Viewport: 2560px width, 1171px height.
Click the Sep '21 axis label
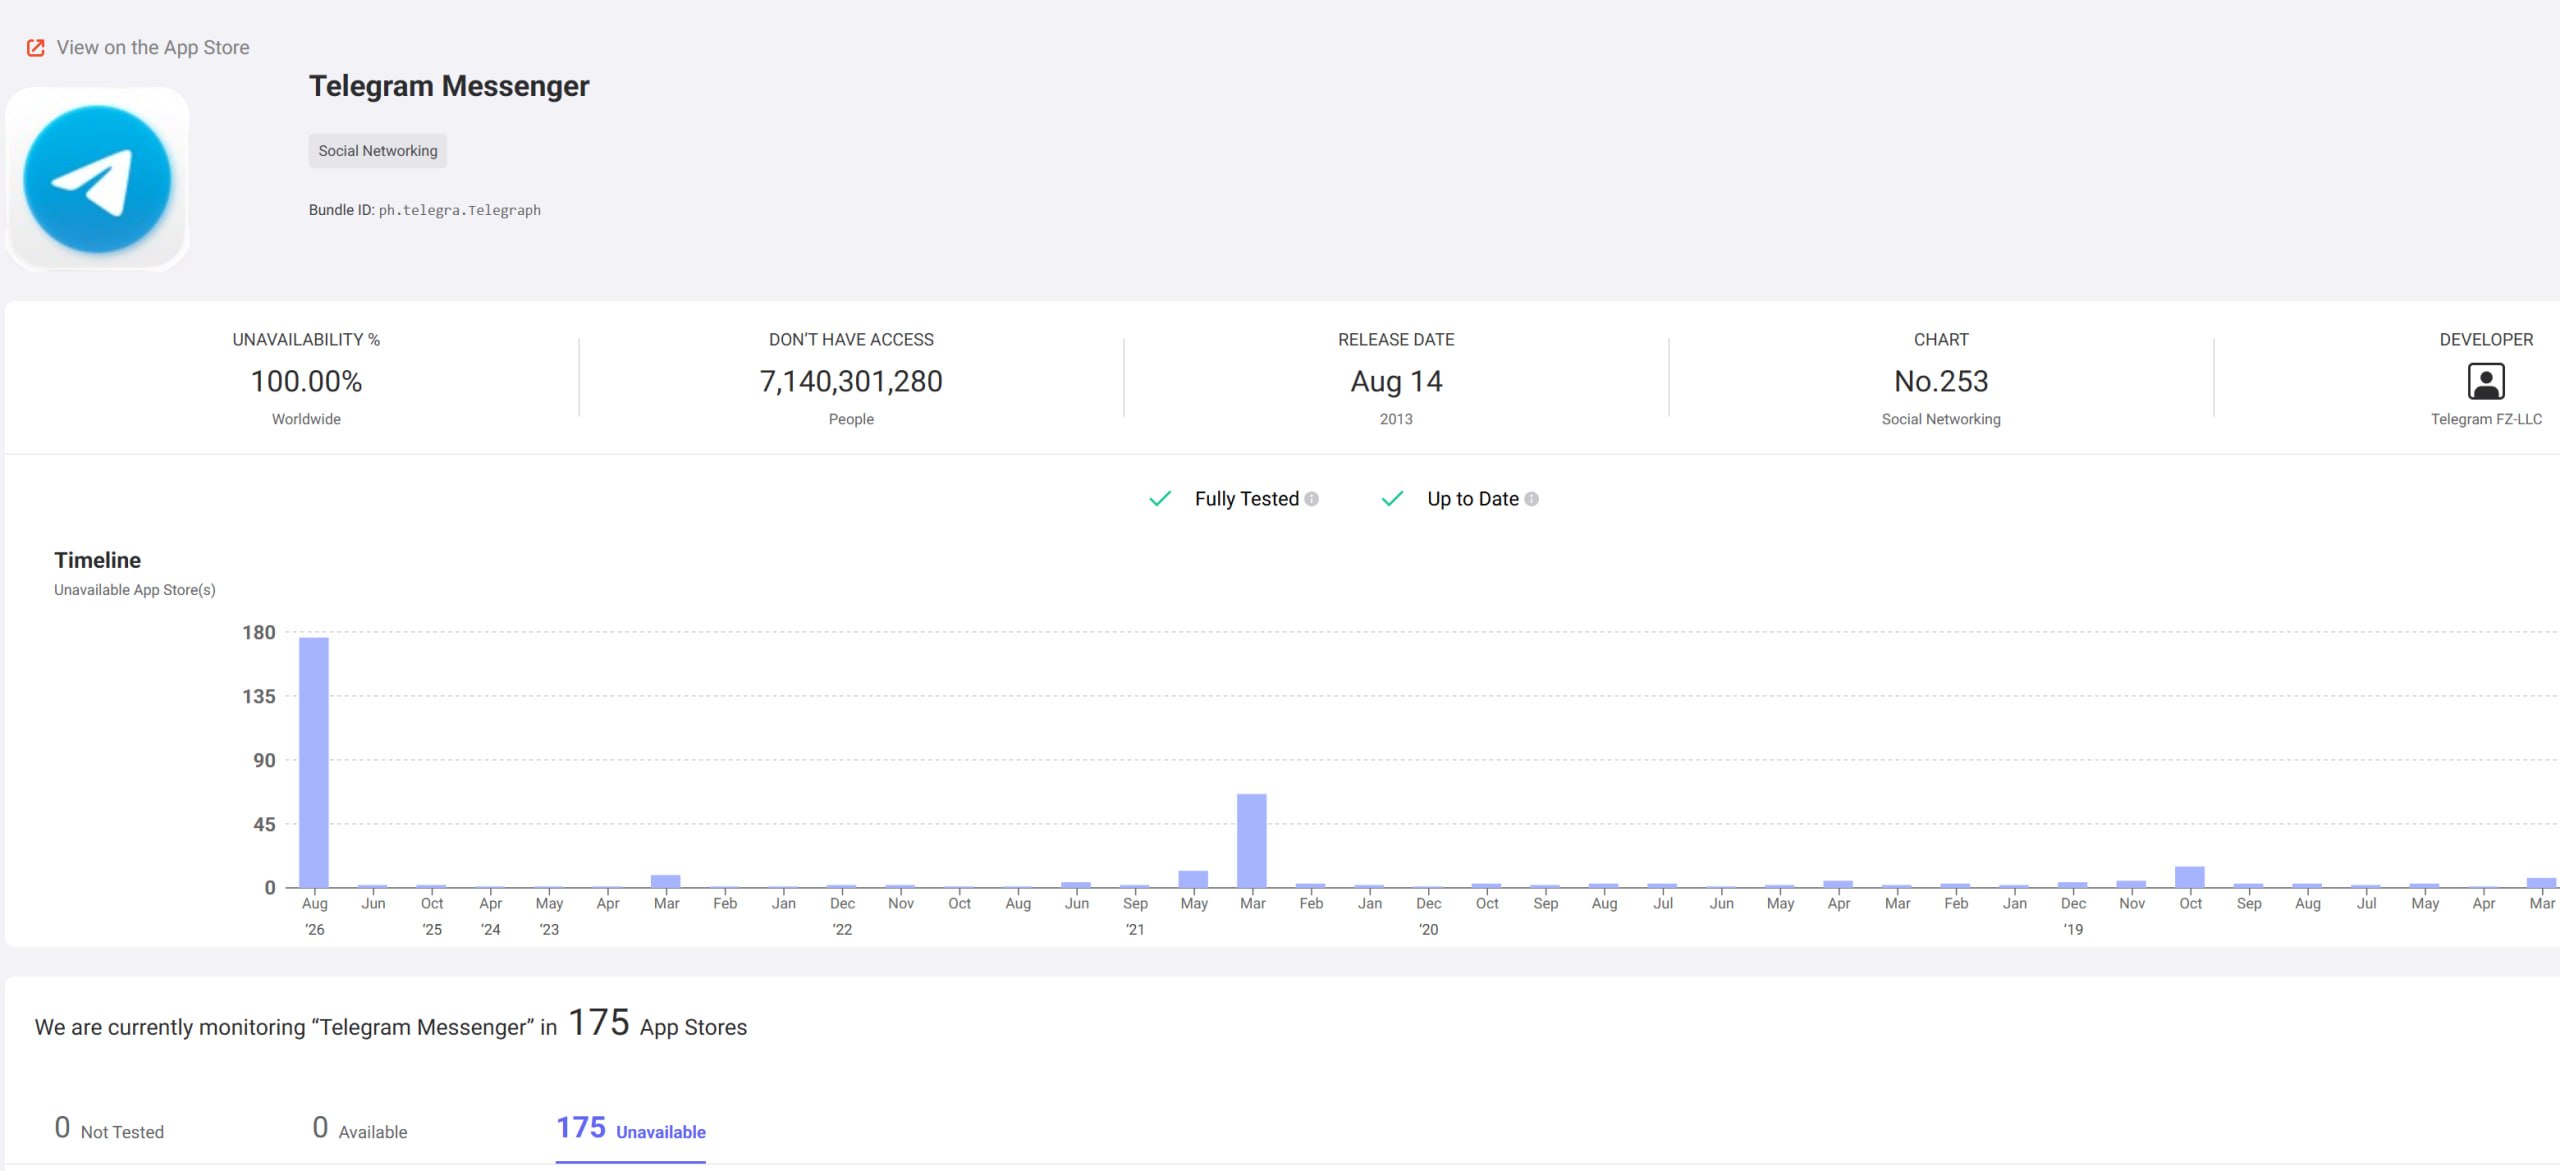click(x=1135, y=916)
